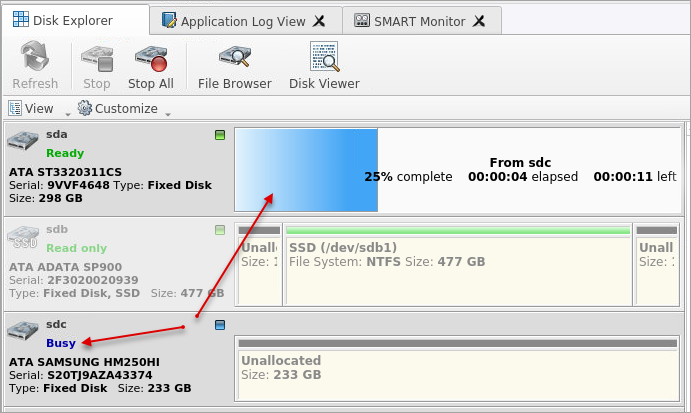Click the 00:00:11 left text
The height and width of the screenshot is (413, 691).
coord(635,177)
